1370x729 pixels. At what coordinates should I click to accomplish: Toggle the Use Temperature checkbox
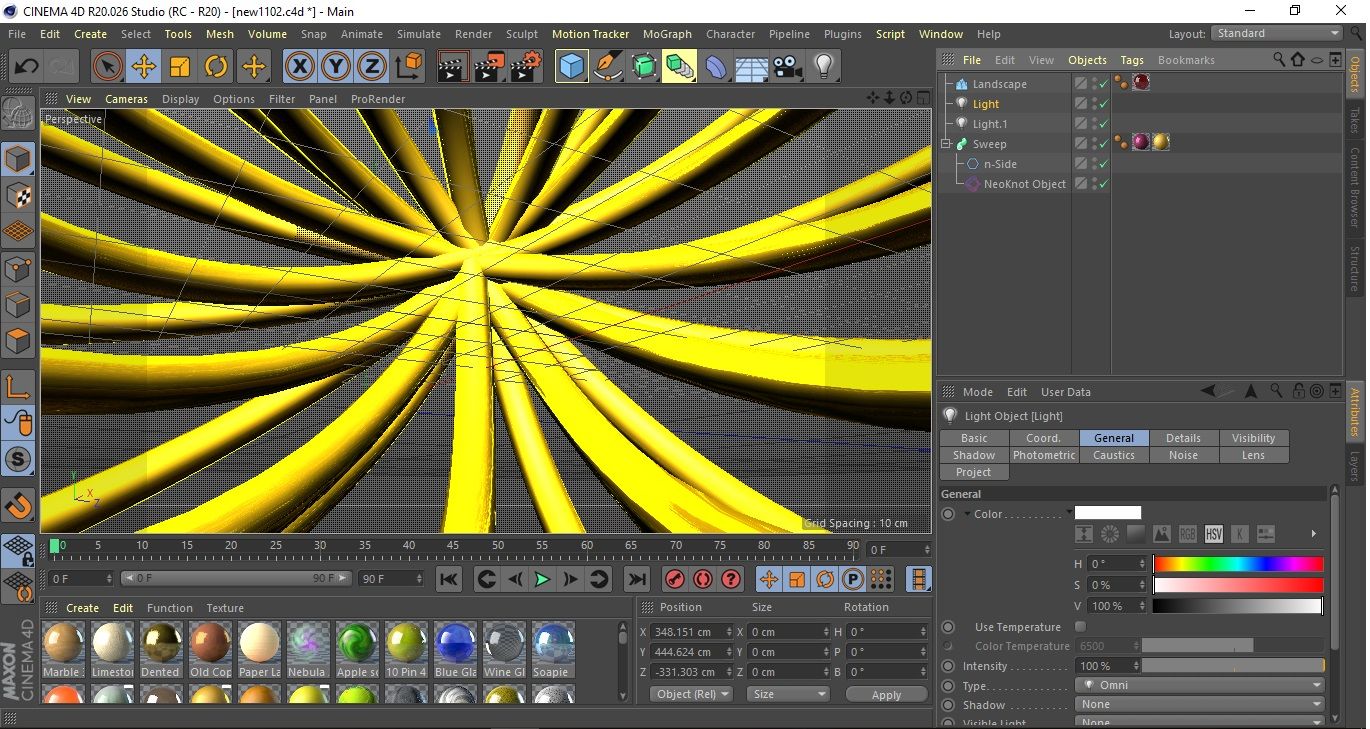click(1080, 627)
